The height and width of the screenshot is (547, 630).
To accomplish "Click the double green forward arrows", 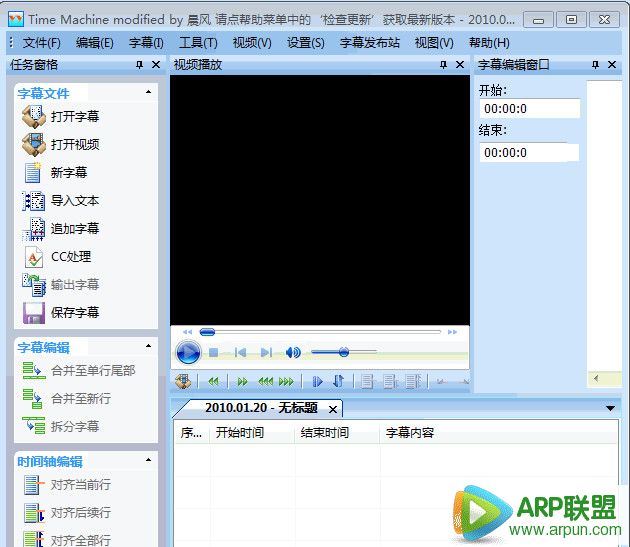I will [x=242, y=381].
